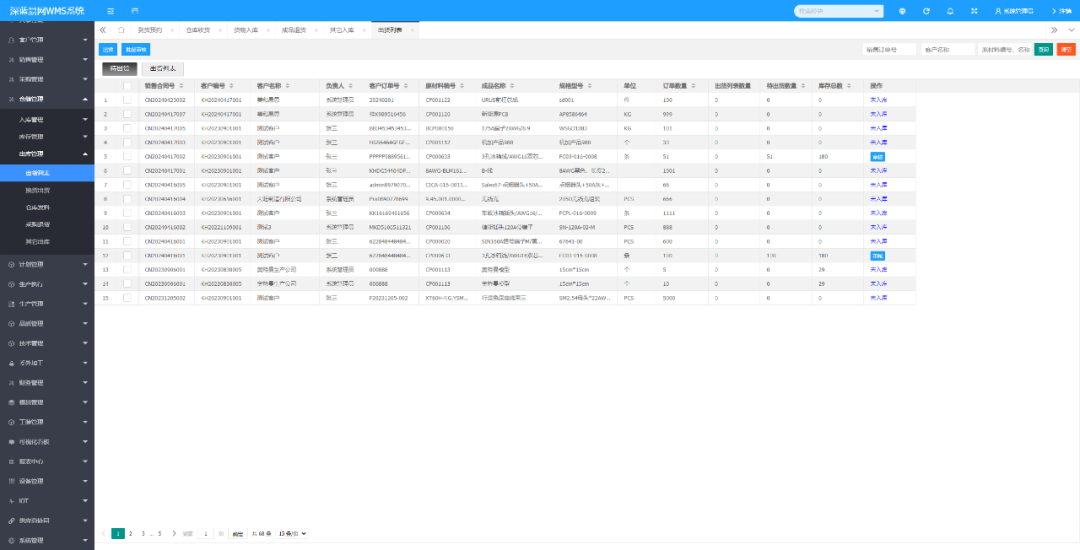Switch to the 成品退货 tab
This screenshot has width=1080, height=550.
tap(293, 30)
